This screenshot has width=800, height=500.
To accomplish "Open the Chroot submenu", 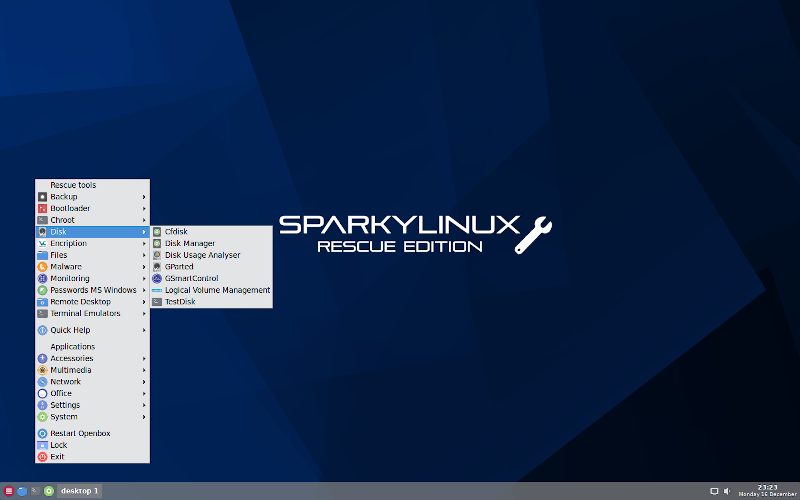I will pyautogui.click(x=92, y=220).
